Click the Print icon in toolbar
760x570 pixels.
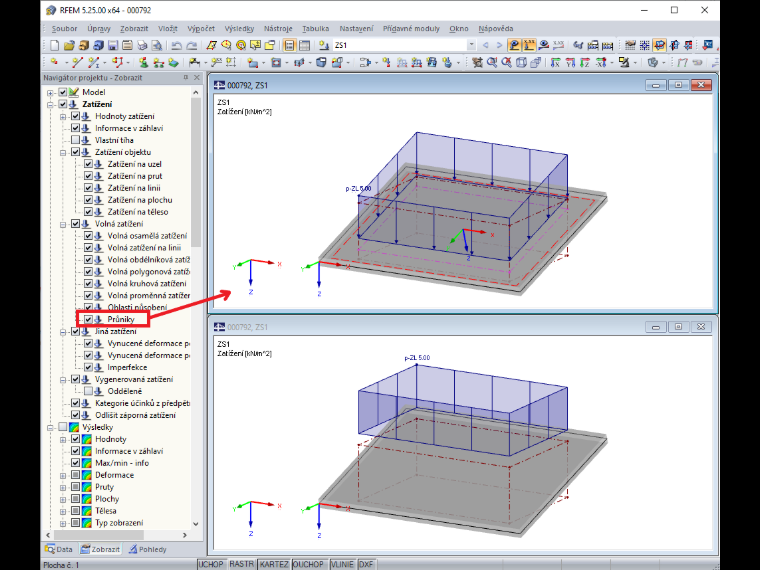pos(142,45)
